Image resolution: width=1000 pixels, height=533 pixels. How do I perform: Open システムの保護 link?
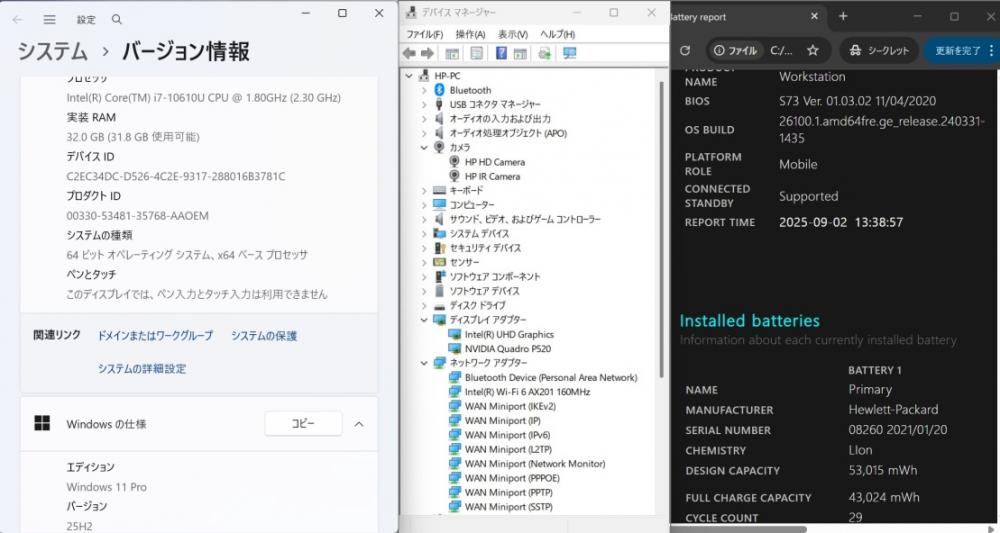[x=263, y=335]
